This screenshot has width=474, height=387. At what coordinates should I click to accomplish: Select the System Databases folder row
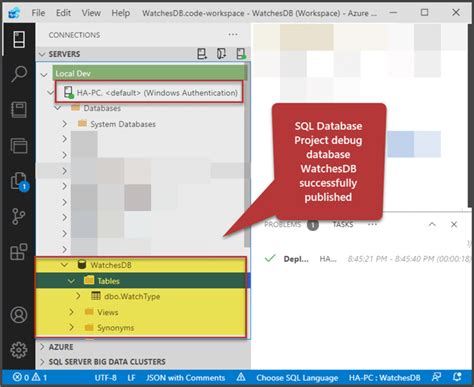(x=143, y=124)
